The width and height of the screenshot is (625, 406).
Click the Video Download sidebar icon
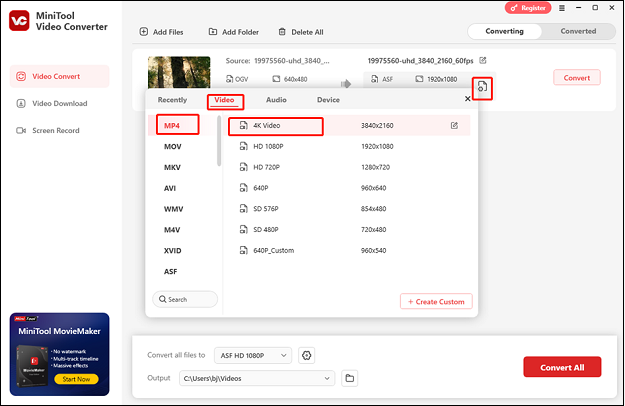click(21, 104)
